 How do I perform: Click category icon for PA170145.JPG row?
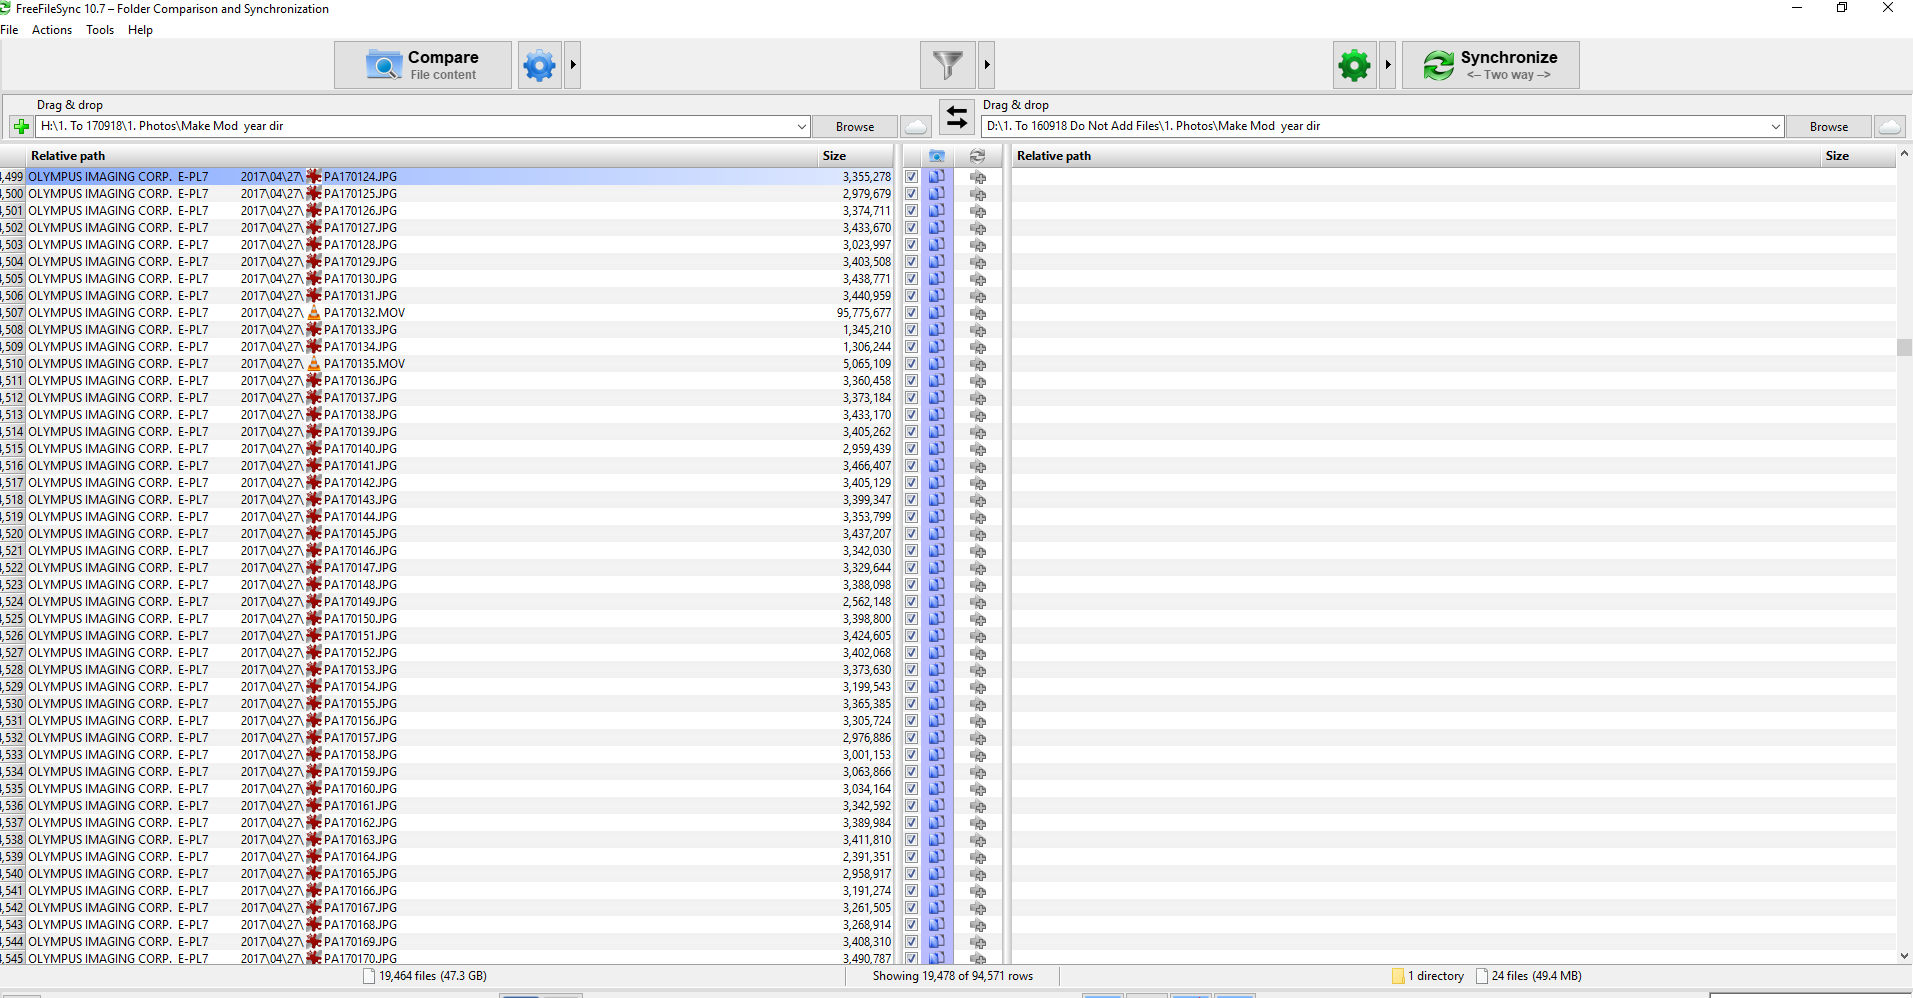pyautogui.click(x=937, y=534)
